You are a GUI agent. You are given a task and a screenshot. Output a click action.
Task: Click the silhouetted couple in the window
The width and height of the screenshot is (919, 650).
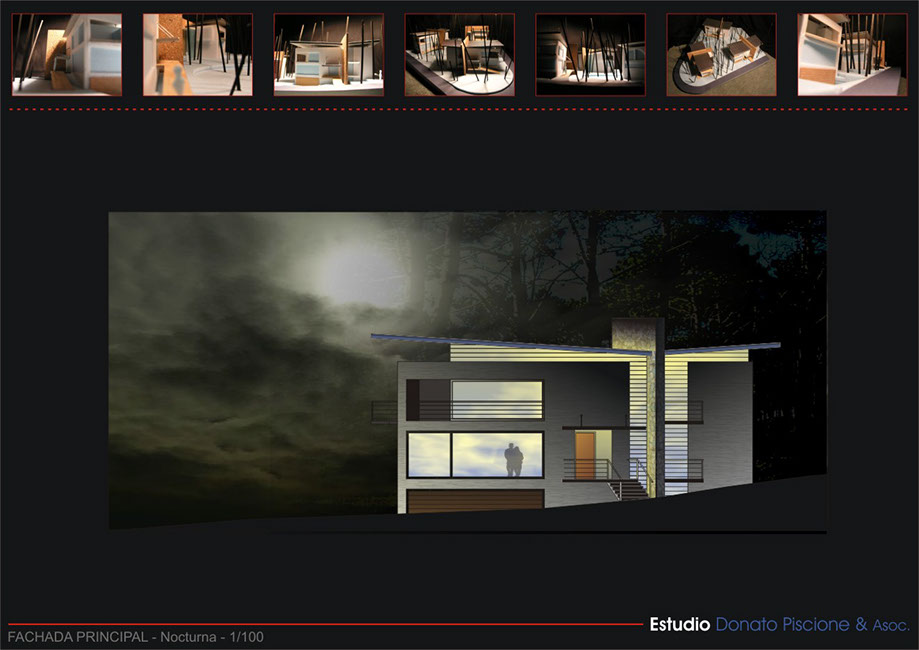click(513, 460)
